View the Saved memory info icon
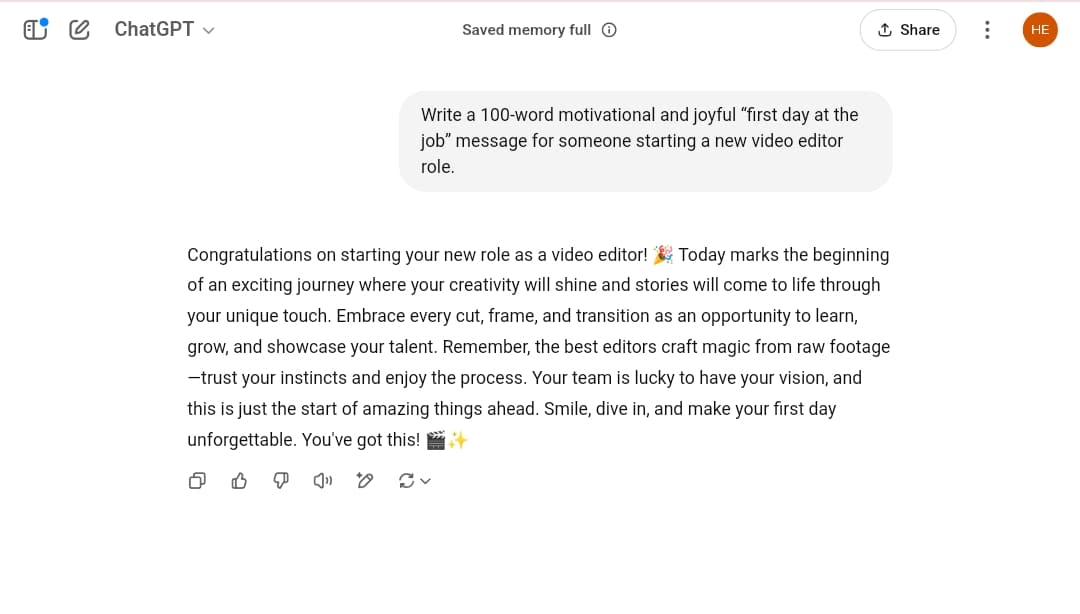The height and width of the screenshot is (614, 1080). point(609,30)
